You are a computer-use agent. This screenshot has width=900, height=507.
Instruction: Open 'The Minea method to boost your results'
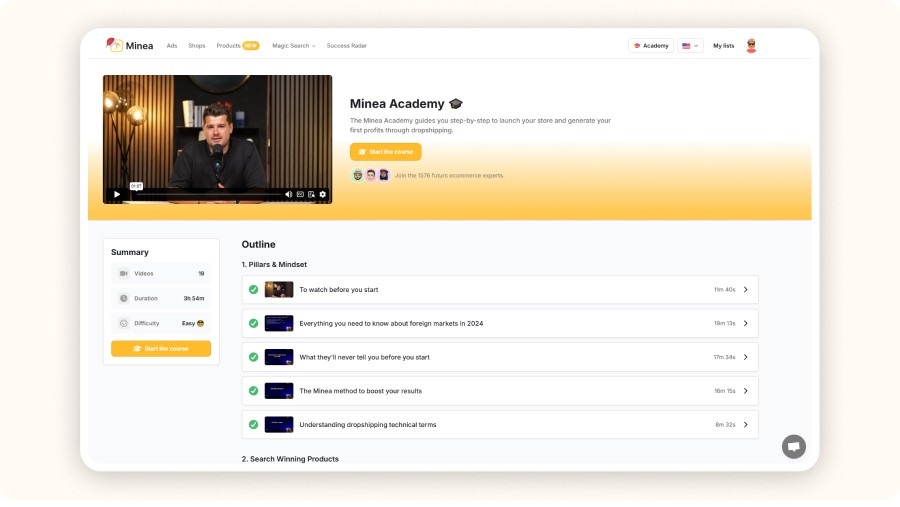pyautogui.click(x=500, y=391)
